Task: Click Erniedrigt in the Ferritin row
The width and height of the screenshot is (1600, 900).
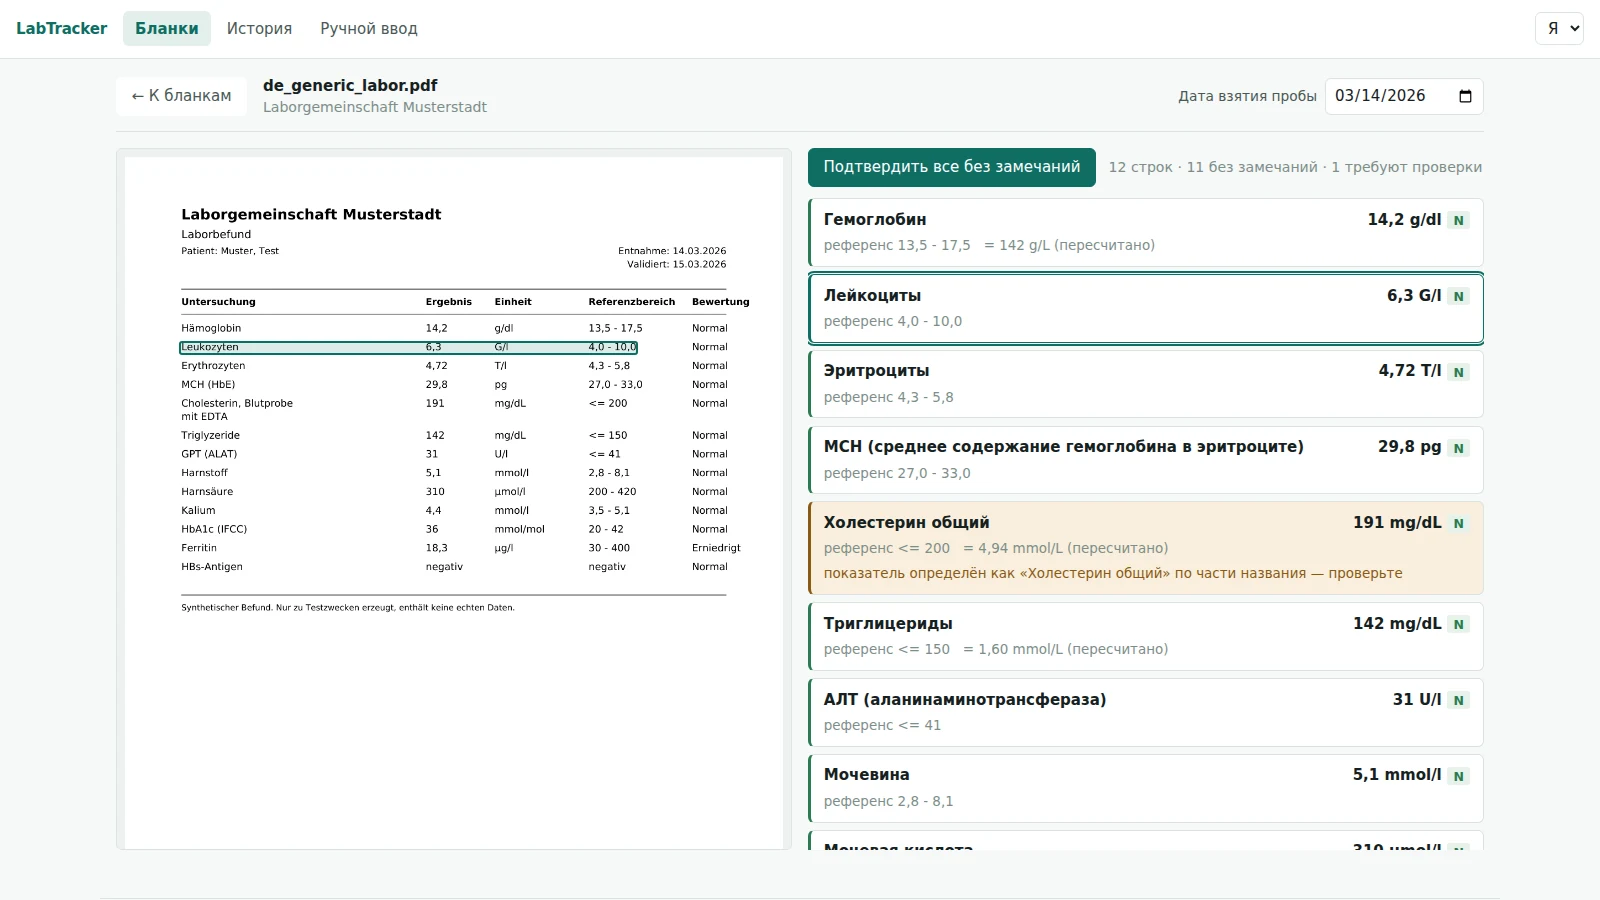Action: click(716, 548)
